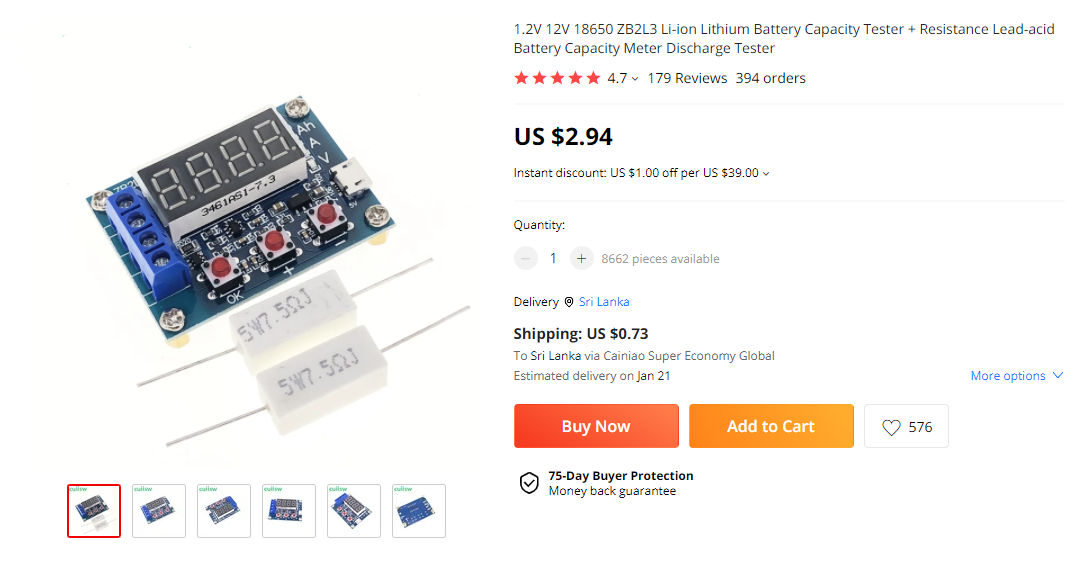This screenshot has width=1084, height=563.
Task: Click the quantity value field
Action: click(x=553, y=259)
